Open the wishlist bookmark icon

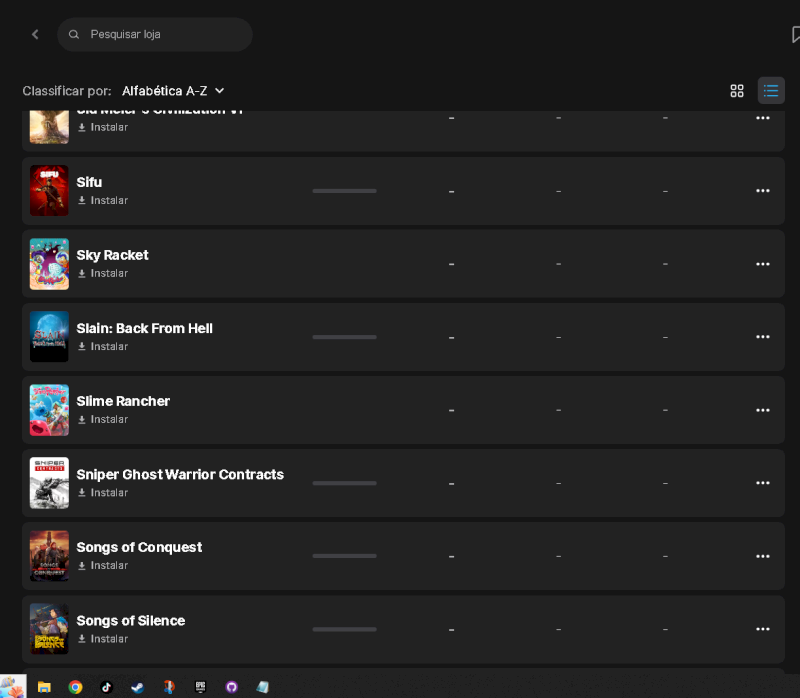click(x=795, y=35)
